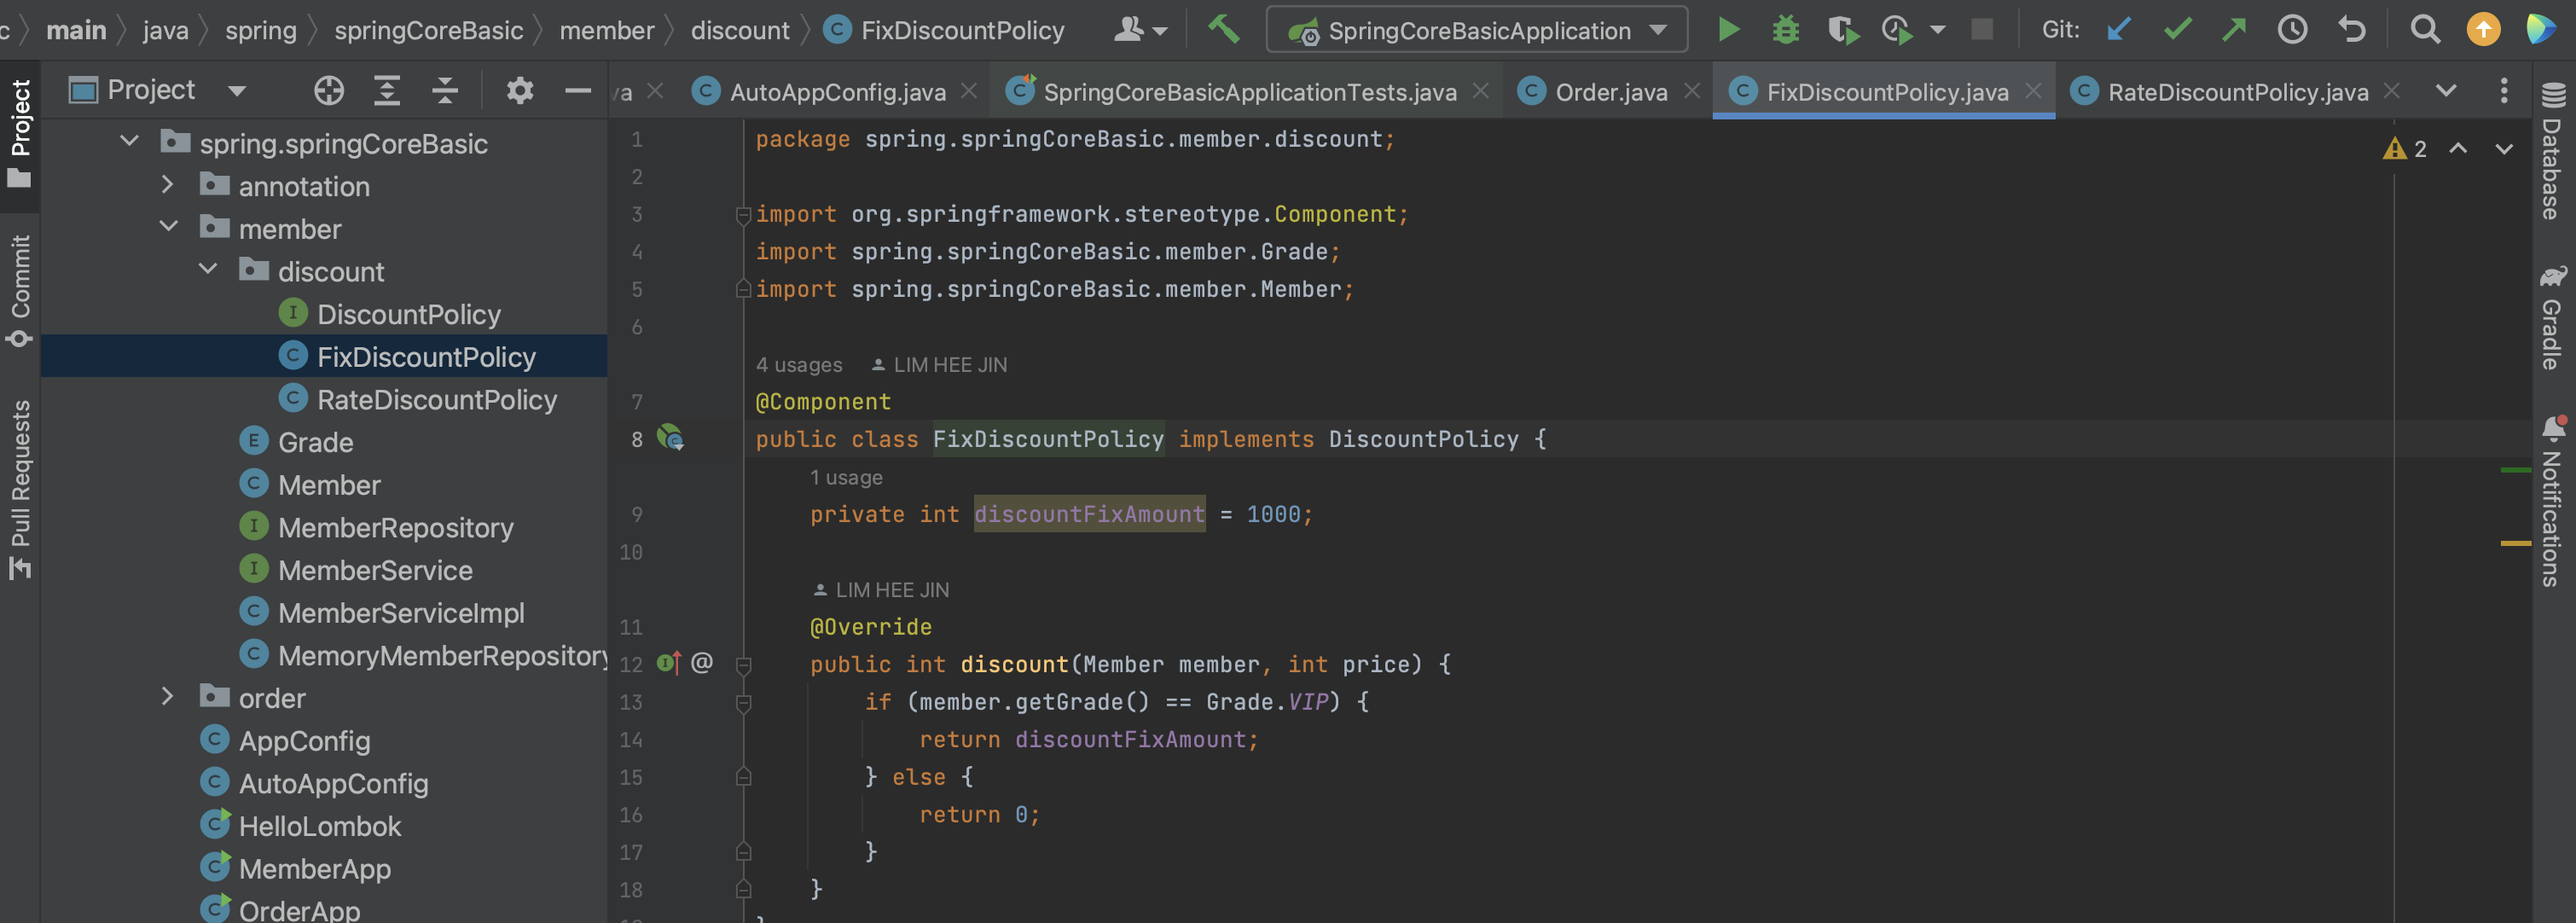Switch to Order.java tab
This screenshot has width=2576, height=923.
[x=1611, y=92]
